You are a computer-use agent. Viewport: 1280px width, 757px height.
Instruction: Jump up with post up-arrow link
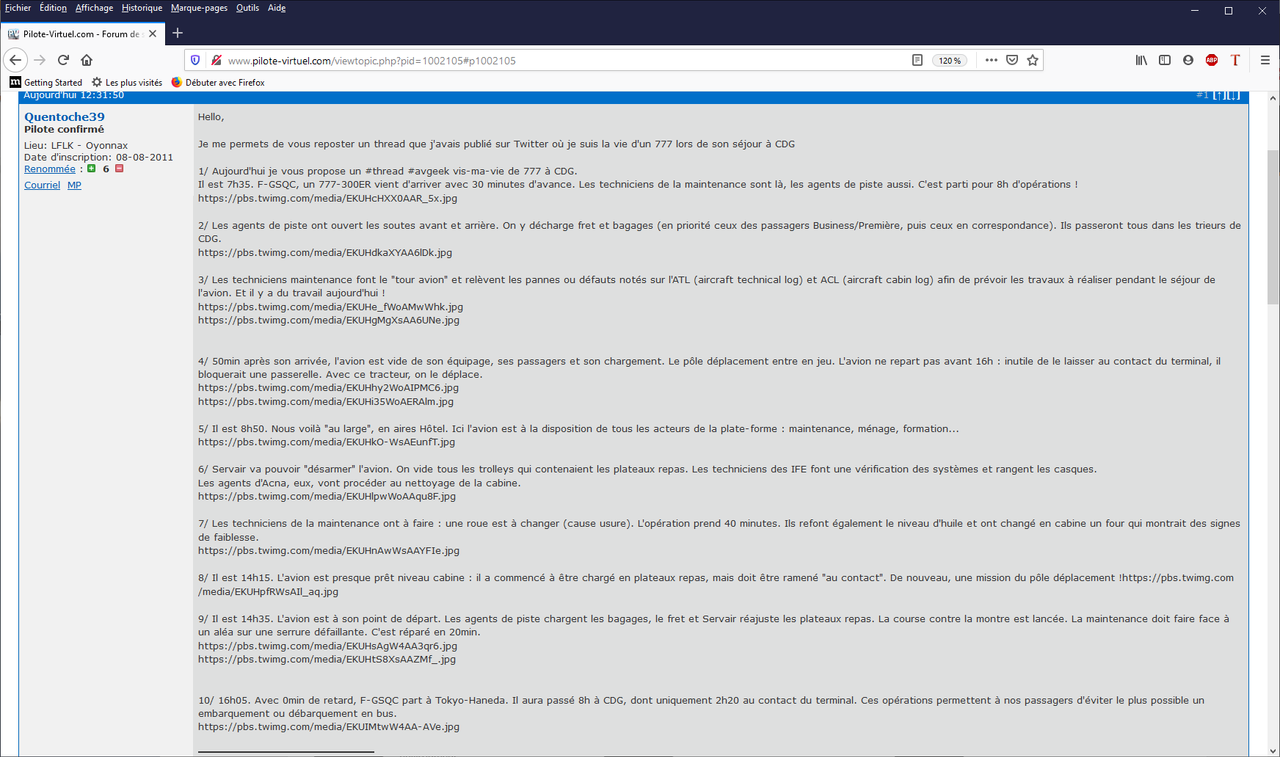(x=1219, y=95)
